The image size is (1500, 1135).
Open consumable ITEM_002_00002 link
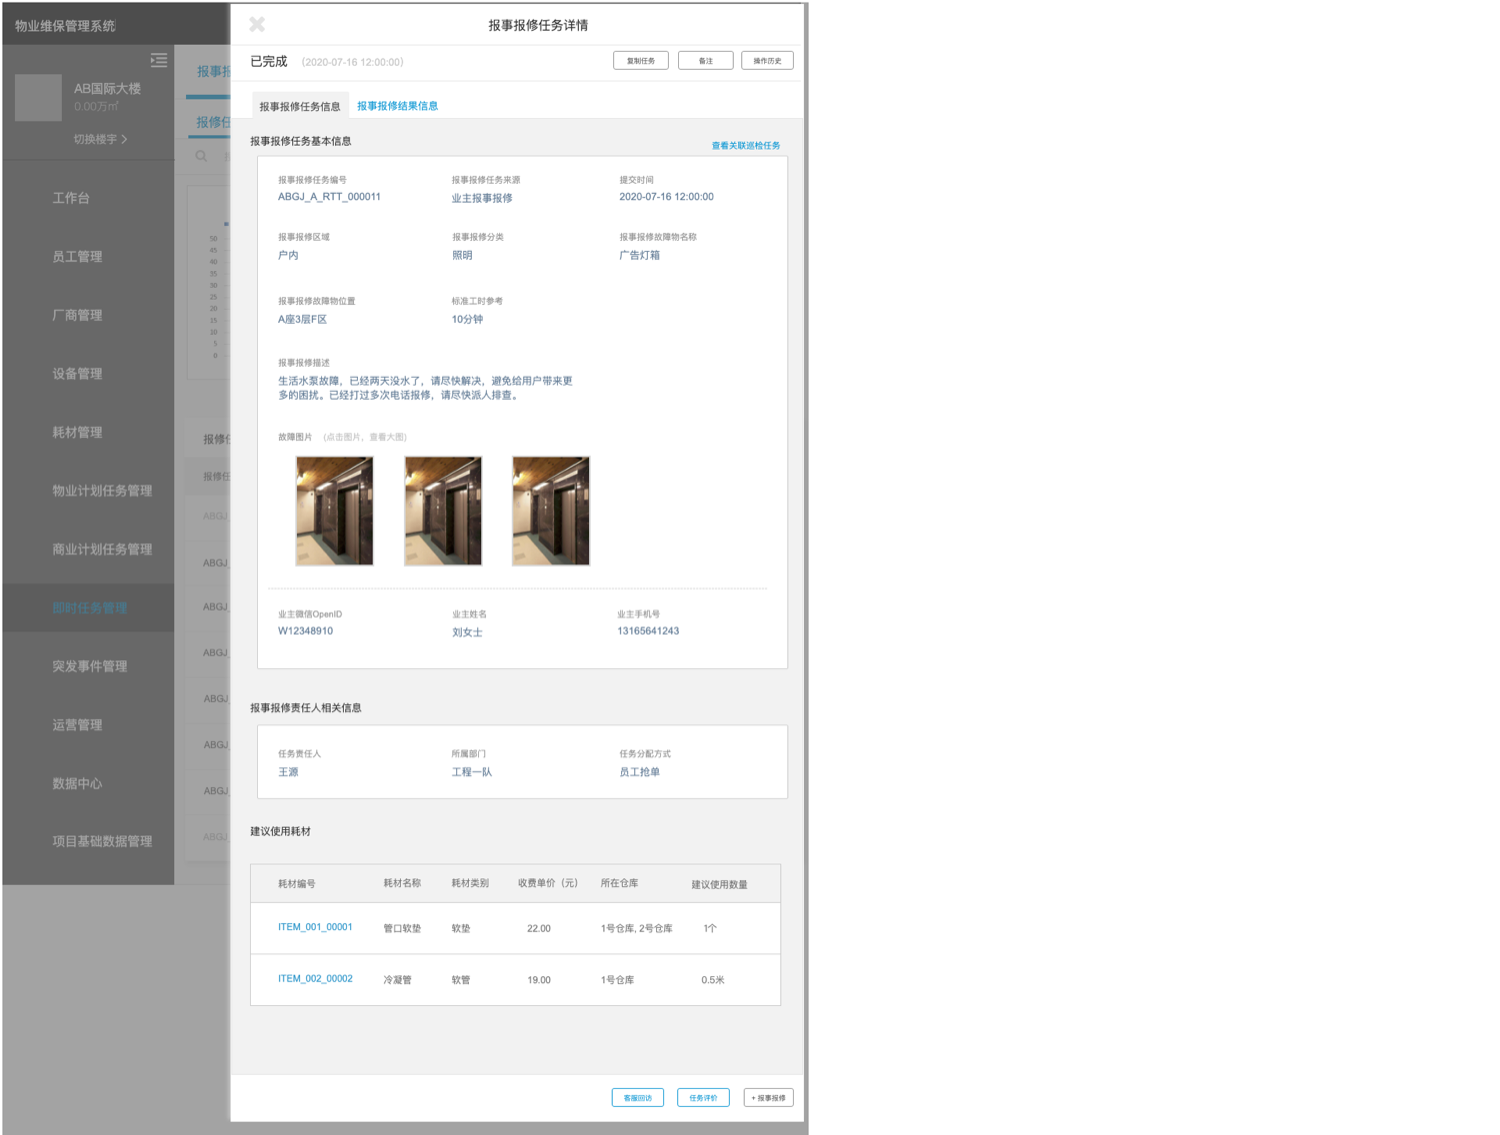pos(315,979)
